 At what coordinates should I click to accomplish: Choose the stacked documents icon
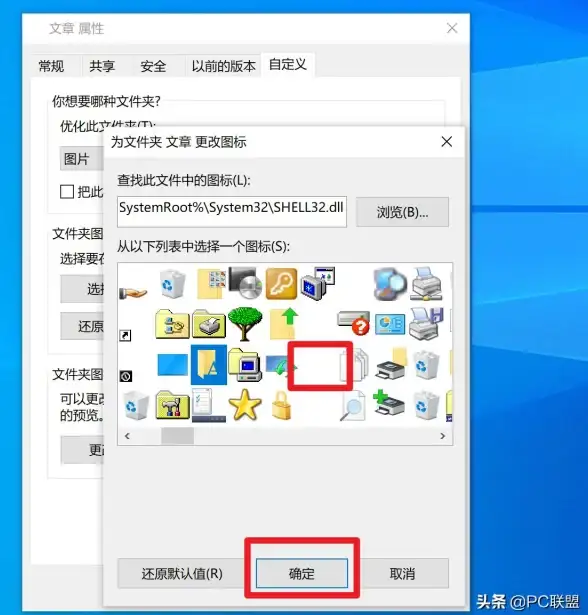click(355, 366)
